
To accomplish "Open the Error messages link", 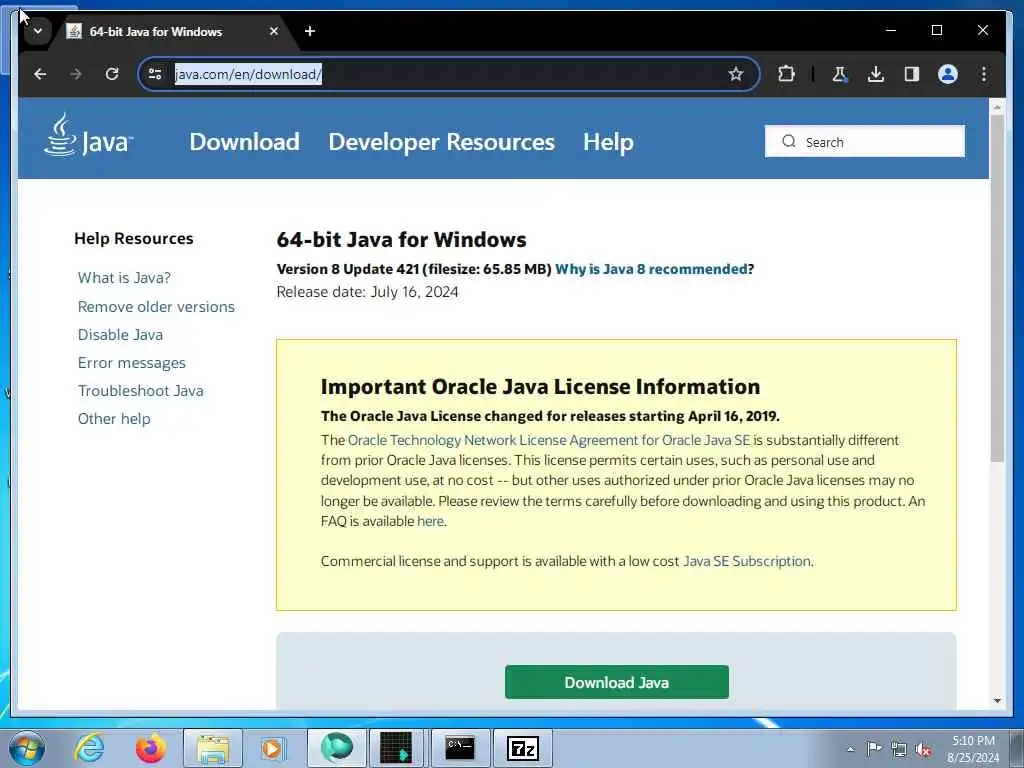I will 131,363.
